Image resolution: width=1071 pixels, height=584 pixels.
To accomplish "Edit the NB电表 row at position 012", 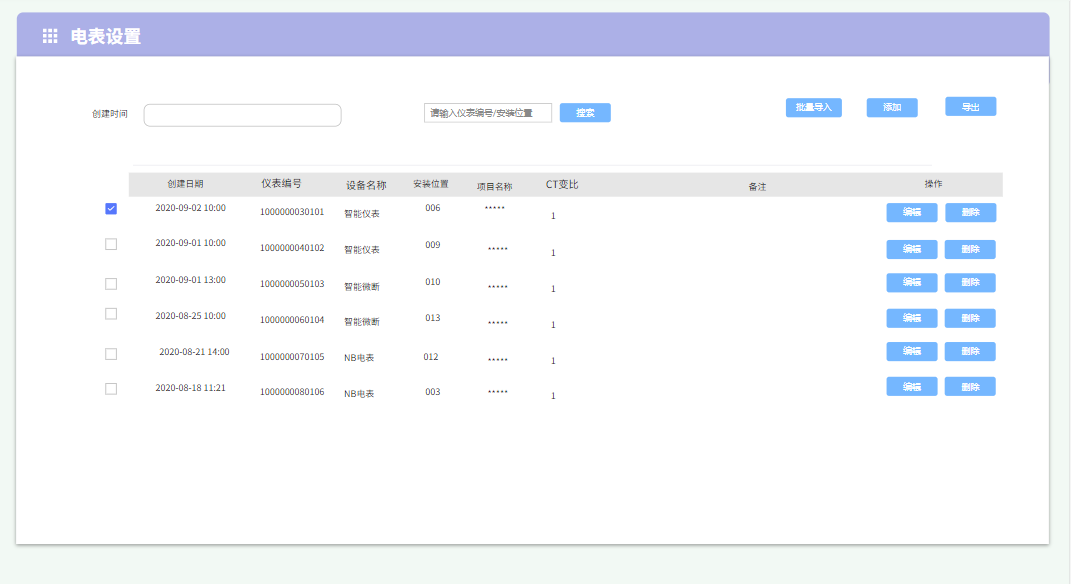I will click(911, 351).
